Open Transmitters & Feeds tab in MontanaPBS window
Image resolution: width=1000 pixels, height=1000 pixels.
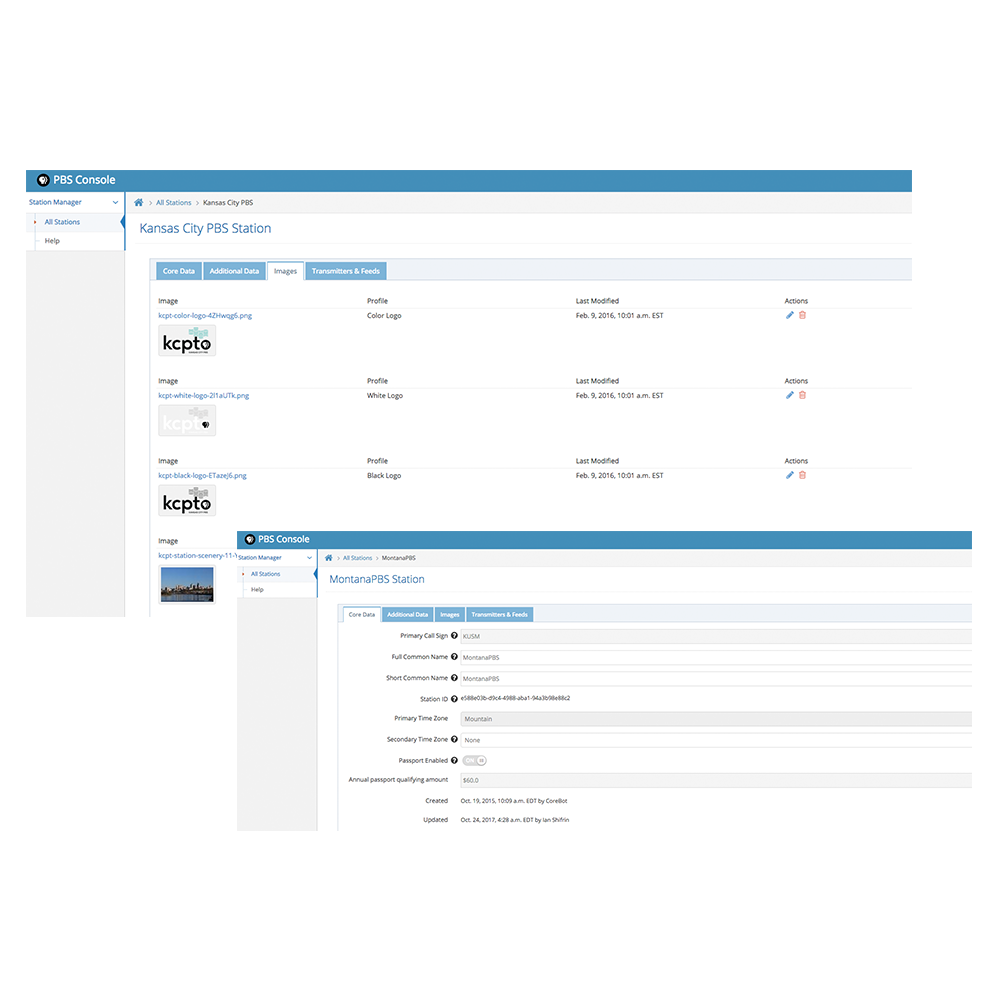pos(499,615)
